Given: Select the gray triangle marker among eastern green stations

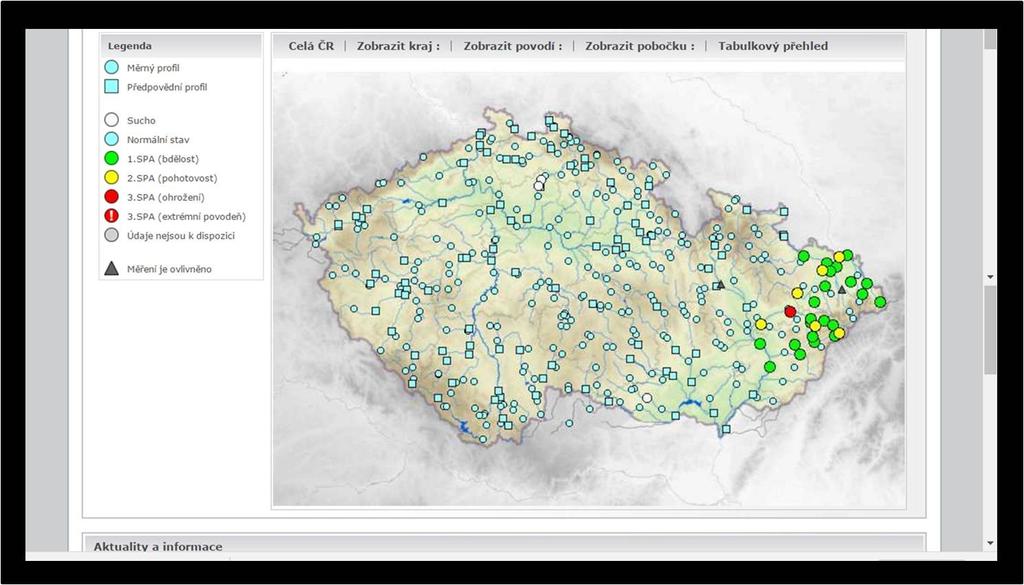Looking at the screenshot, I should (x=842, y=289).
